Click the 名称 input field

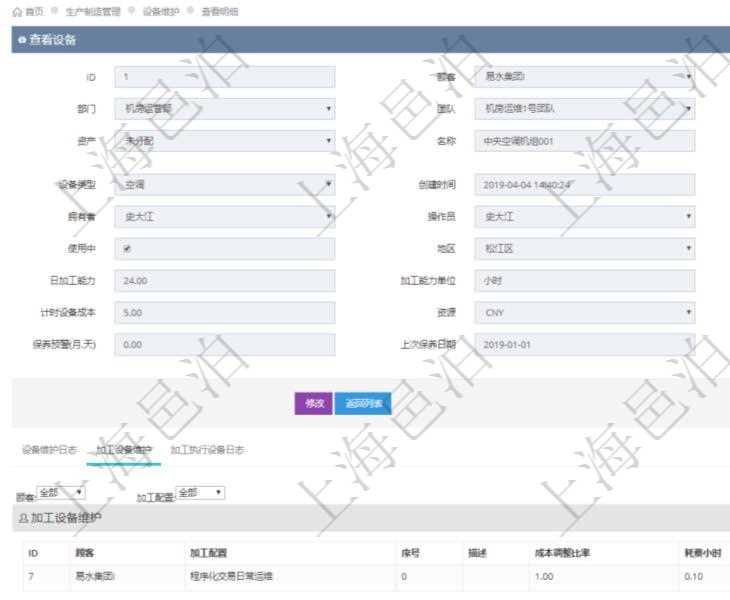584,141
